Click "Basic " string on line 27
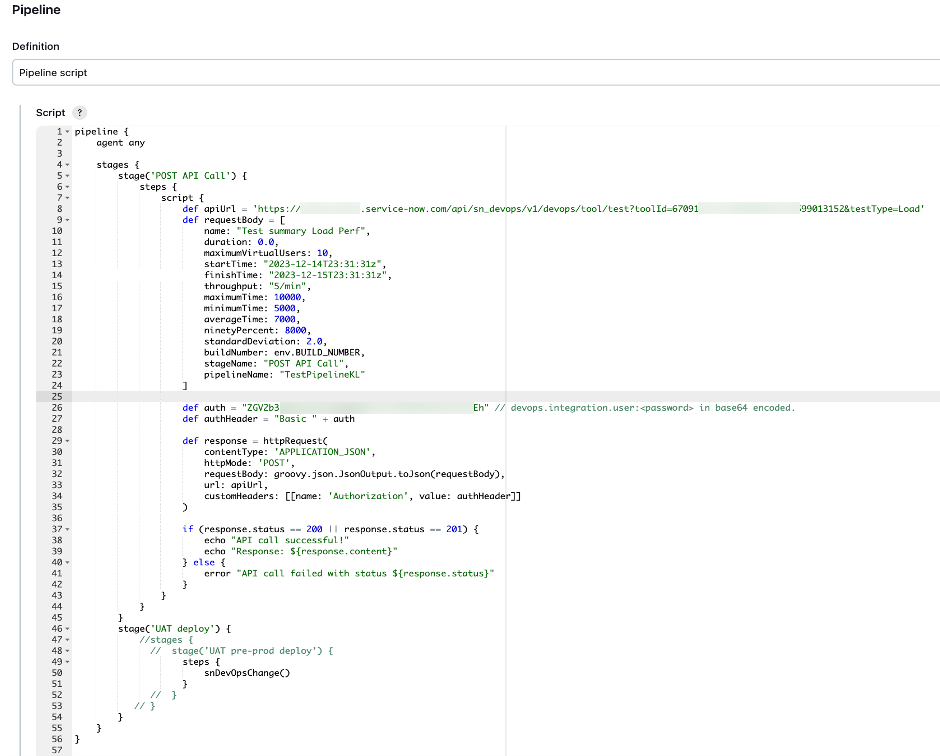The height and width of the screenshot is (756, 940). click(295, 419)
